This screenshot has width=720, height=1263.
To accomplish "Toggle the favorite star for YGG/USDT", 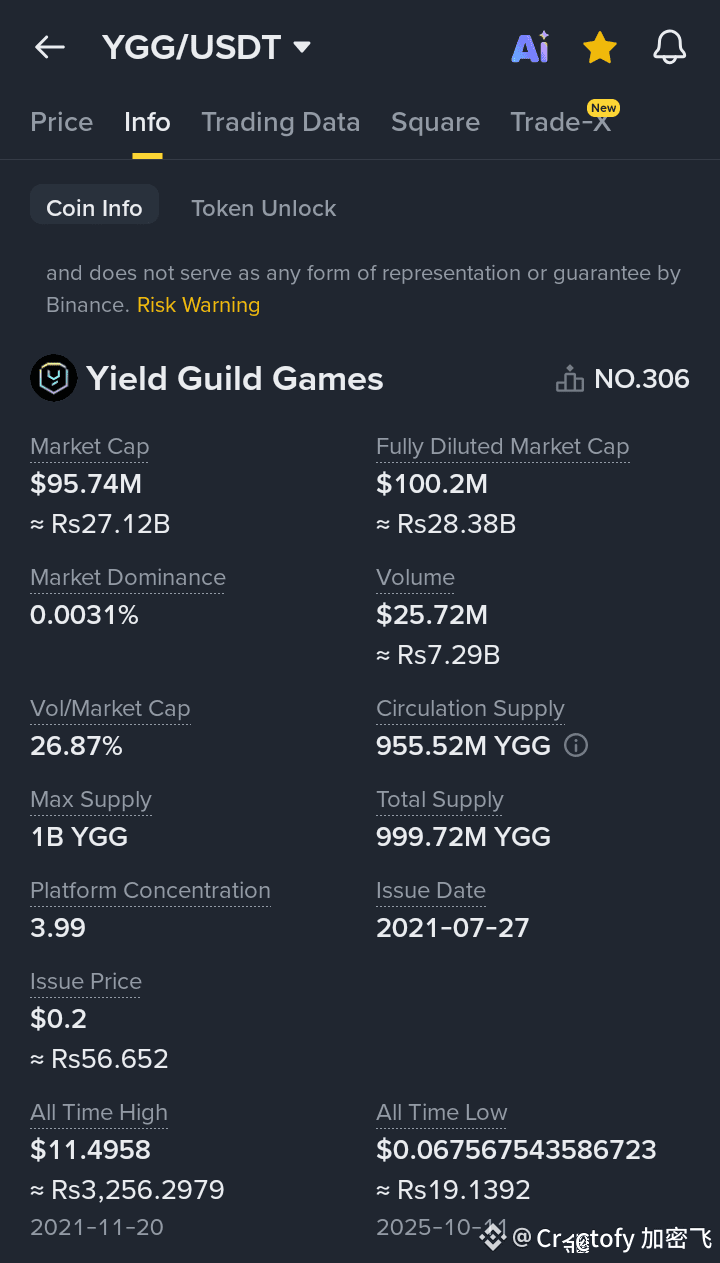I will point(599,47).
